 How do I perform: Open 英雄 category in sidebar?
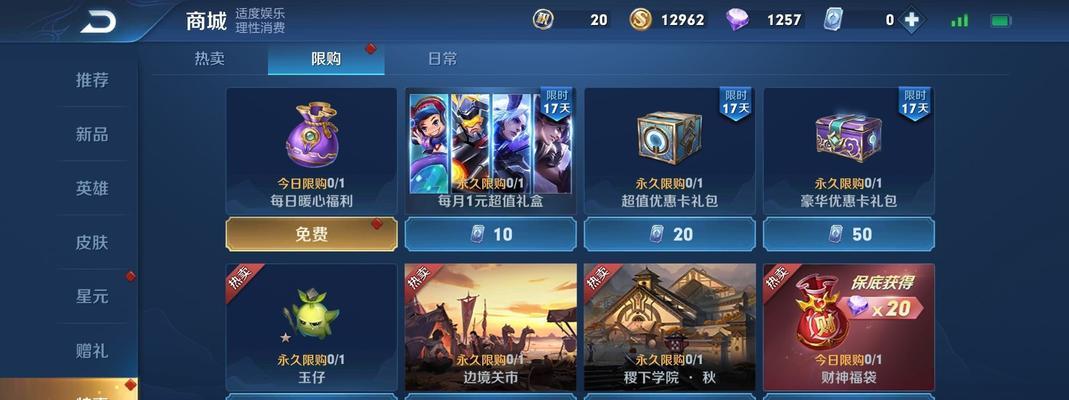click(92, 188)
